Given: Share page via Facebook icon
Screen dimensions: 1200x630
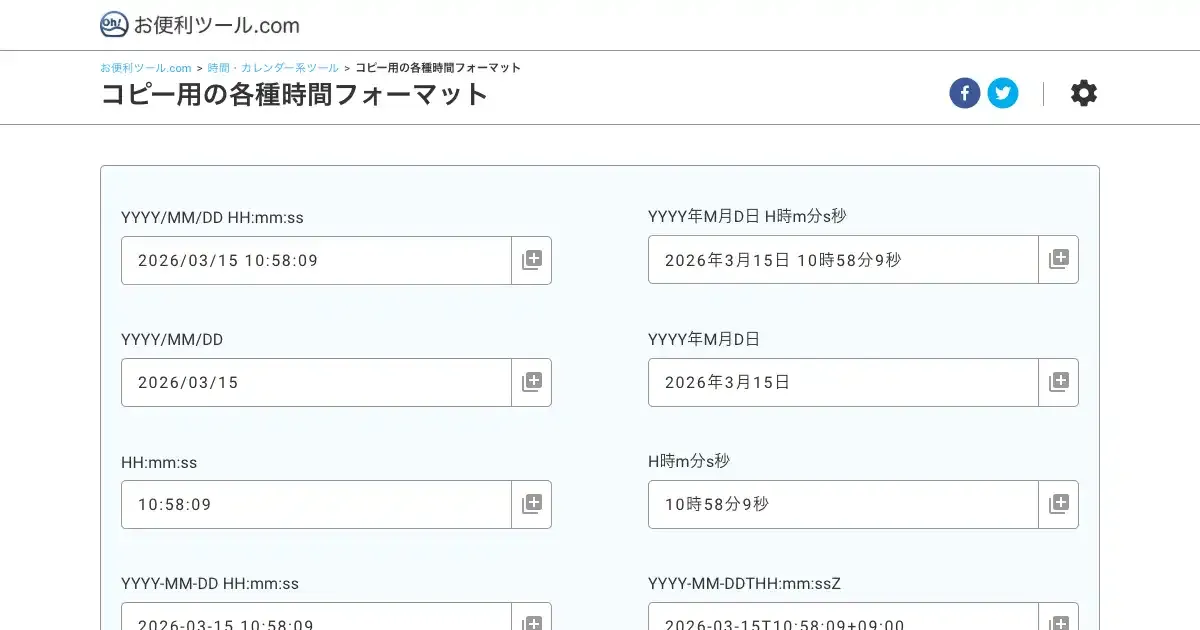Looking at the screenshot, I should [964, 94].
